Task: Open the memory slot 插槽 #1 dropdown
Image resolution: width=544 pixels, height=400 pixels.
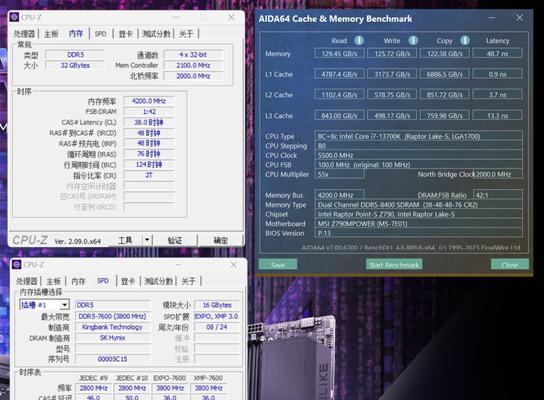Action: pyautogui.click(x=44, y=305)
